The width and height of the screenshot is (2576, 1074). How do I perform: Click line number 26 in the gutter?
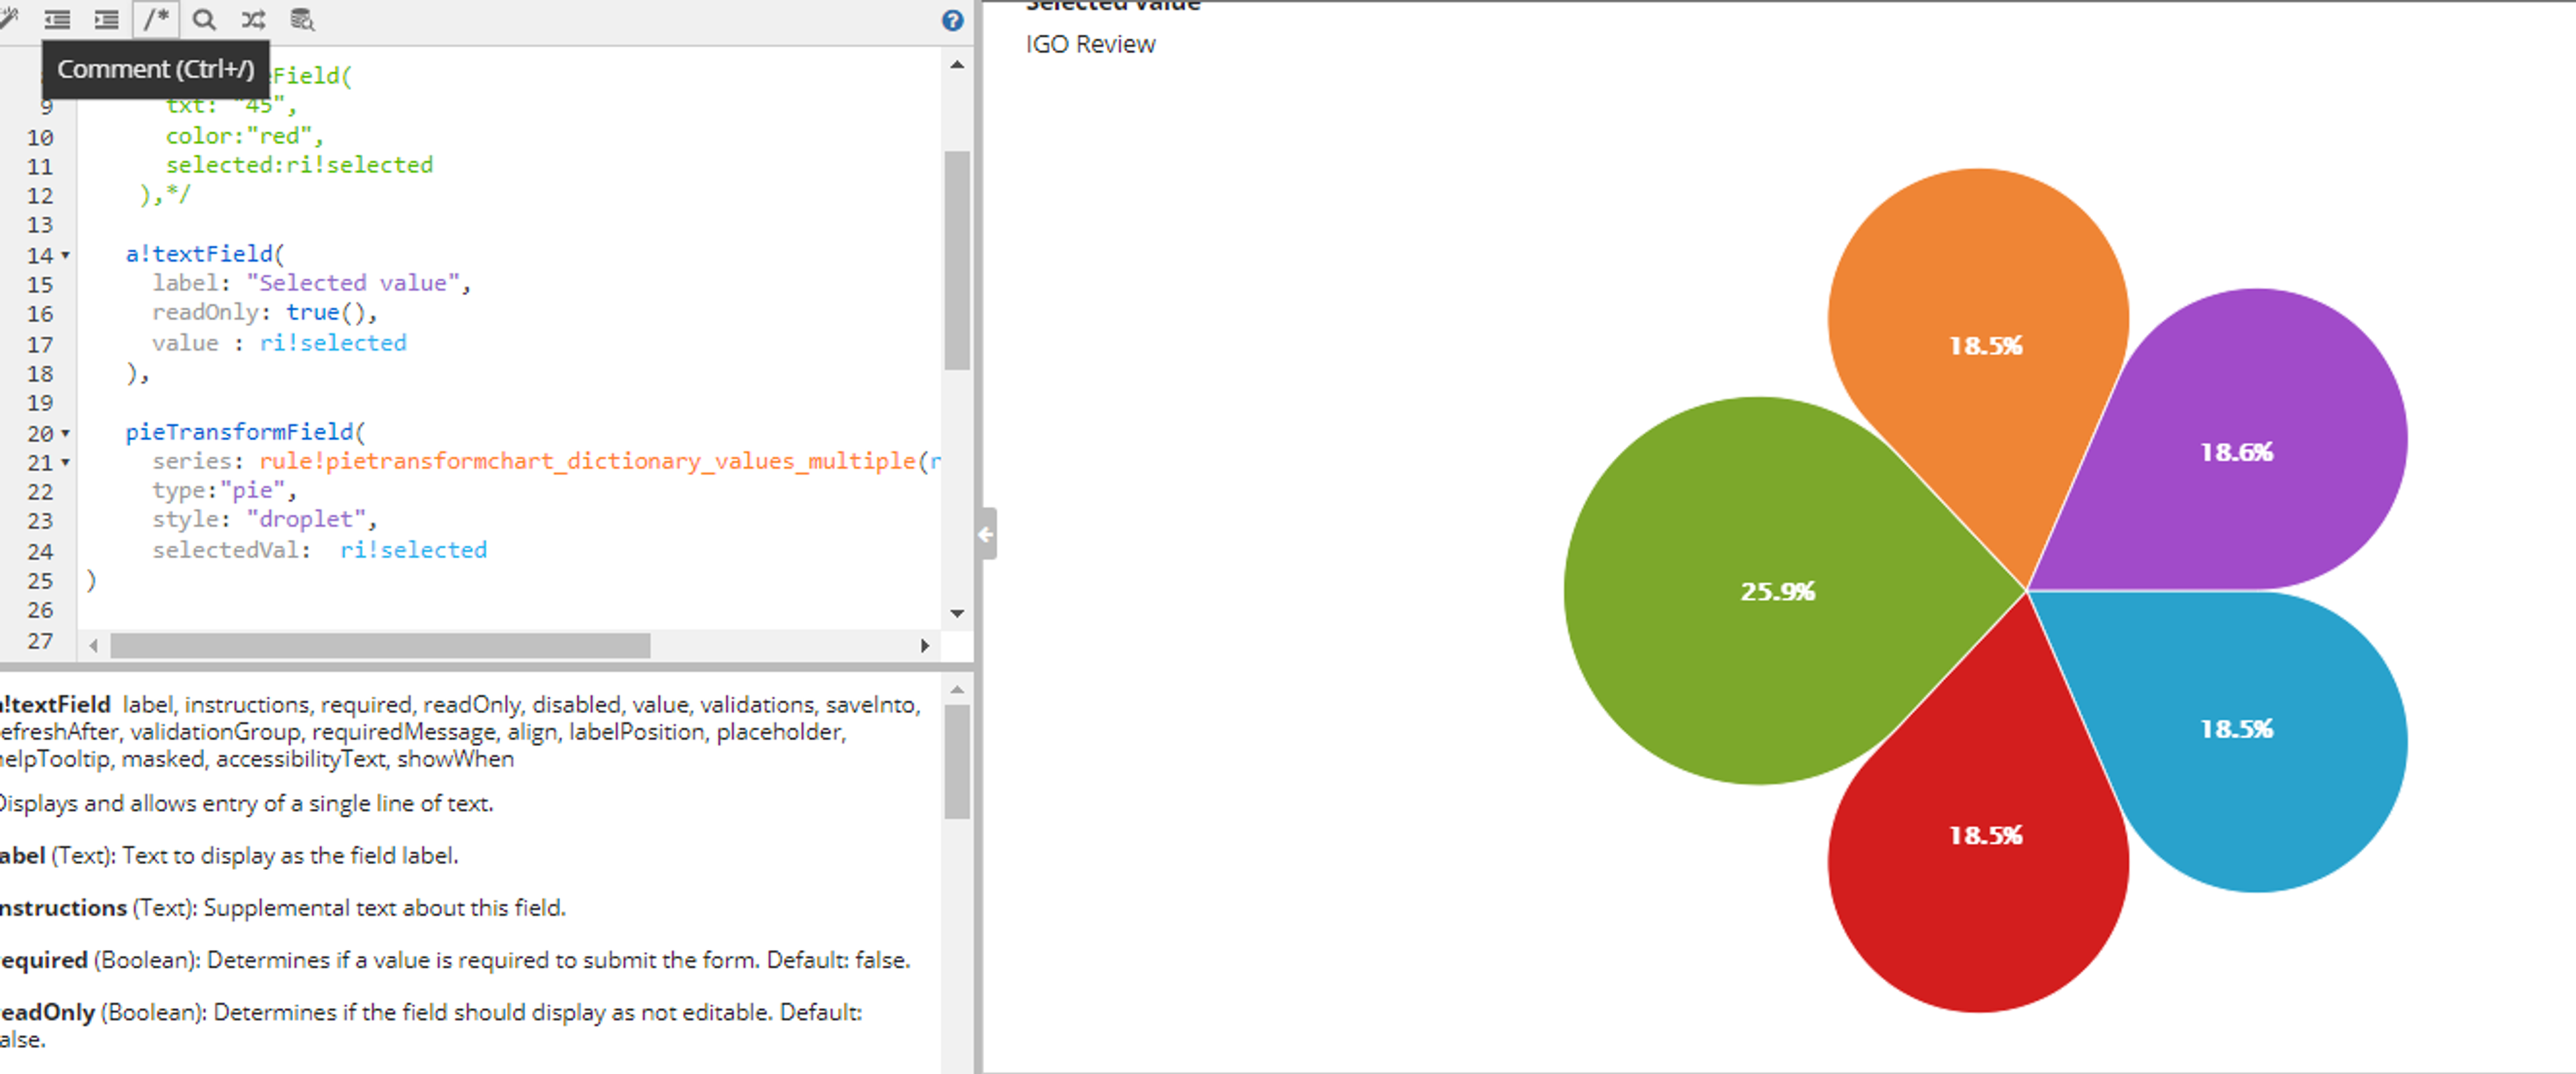40,610
